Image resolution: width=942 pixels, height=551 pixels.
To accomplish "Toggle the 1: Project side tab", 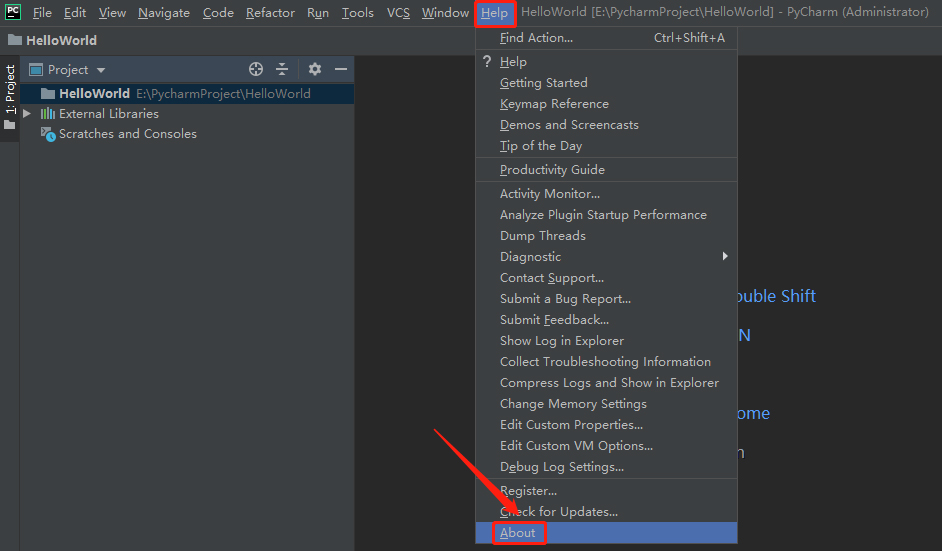I will pyautogui.click(x=10, y=97).
